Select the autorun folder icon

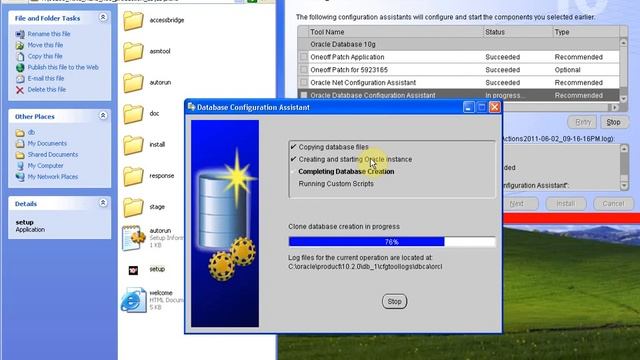(133, 82)
